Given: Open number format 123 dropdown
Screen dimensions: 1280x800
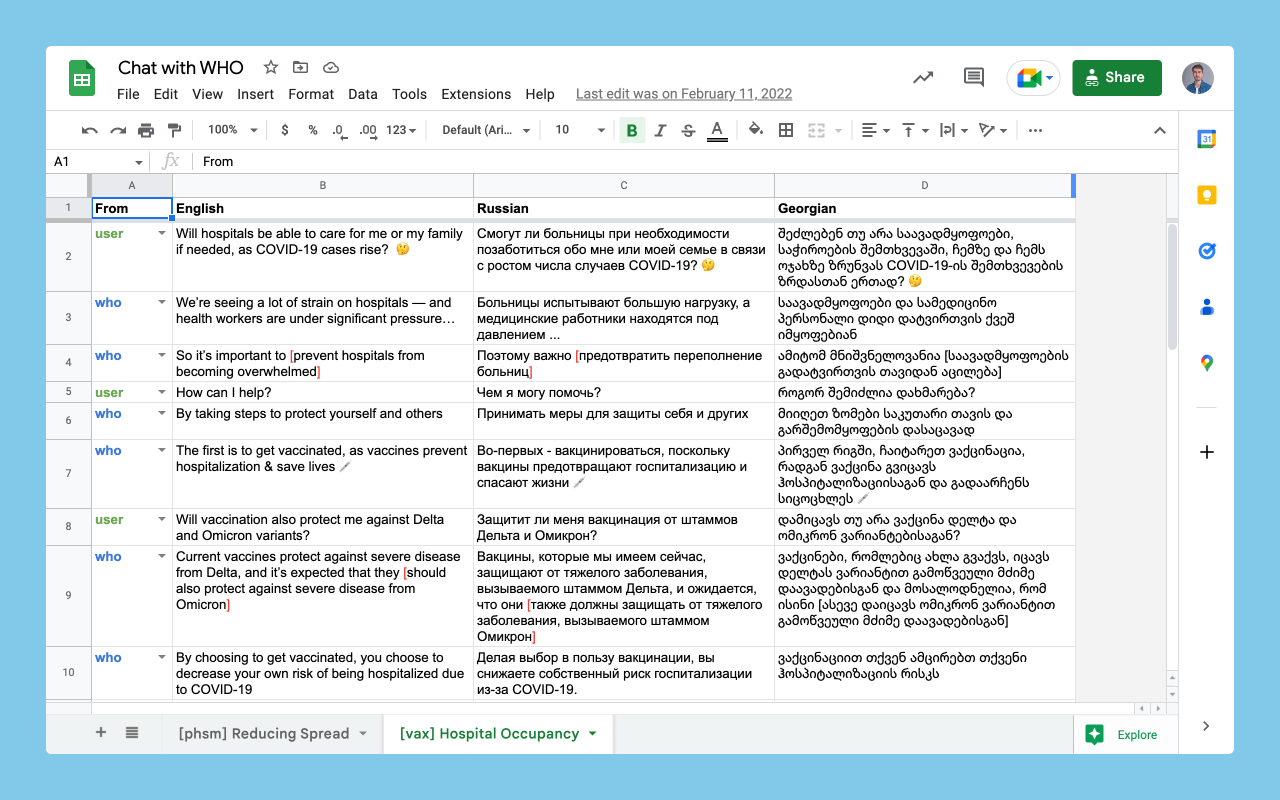Looking at the screenshot, I should click(402, 130).
